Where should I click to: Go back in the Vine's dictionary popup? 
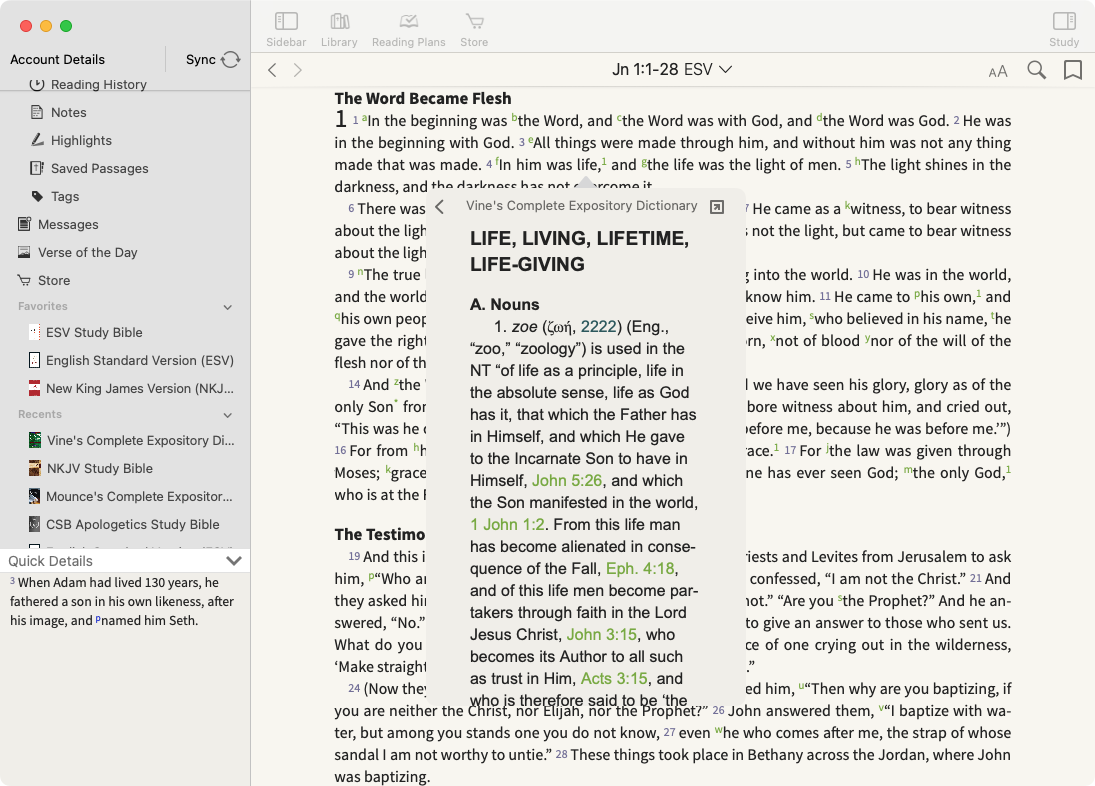[x=439, y=207]
